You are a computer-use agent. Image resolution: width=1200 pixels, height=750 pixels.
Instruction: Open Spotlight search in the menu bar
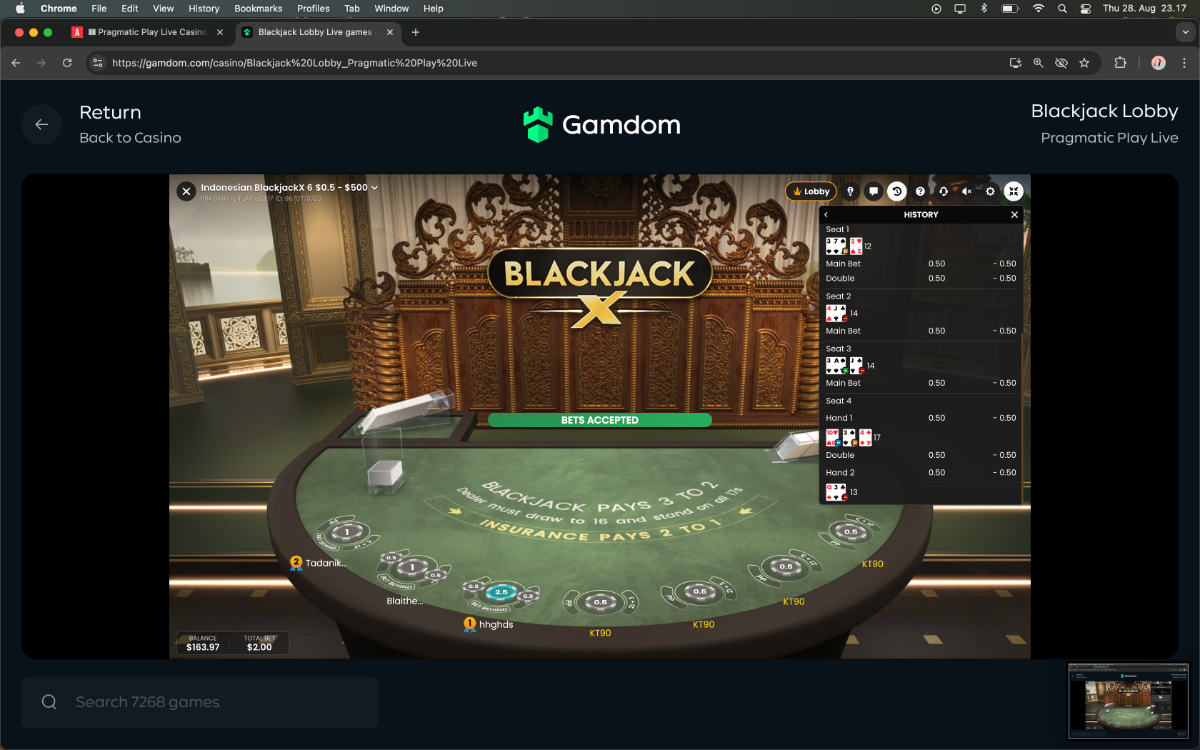coord(1062,8)
